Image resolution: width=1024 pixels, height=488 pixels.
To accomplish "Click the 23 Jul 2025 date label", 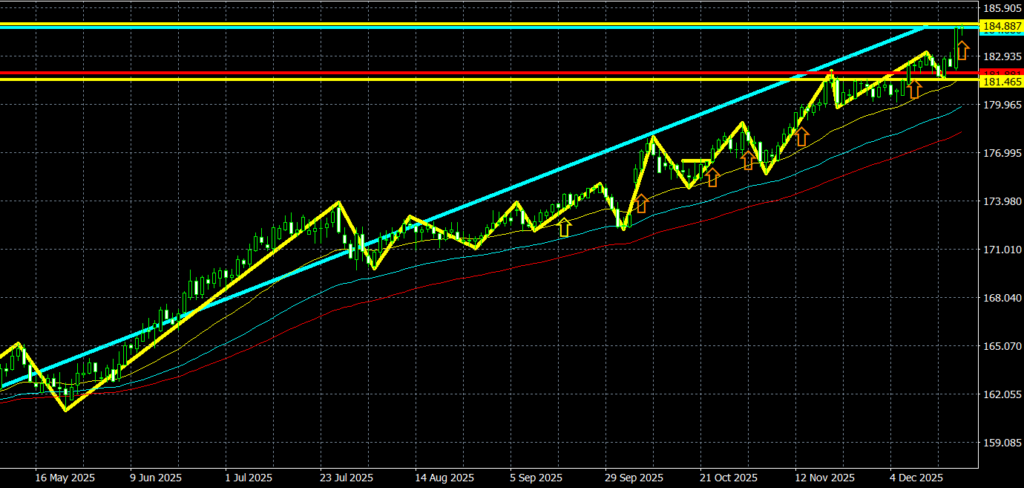I will pyautogui.click(x=345, y=477).
